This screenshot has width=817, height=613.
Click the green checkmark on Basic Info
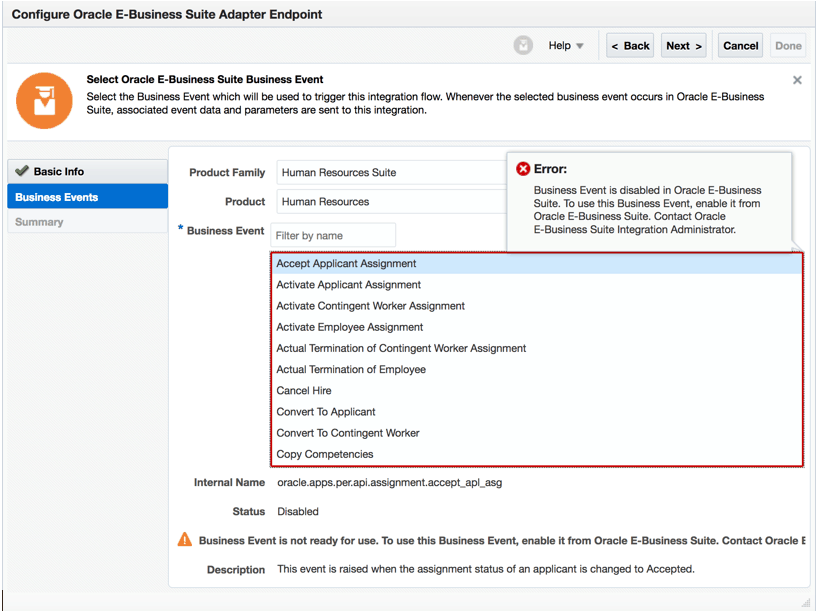click(x=22, y=170)
